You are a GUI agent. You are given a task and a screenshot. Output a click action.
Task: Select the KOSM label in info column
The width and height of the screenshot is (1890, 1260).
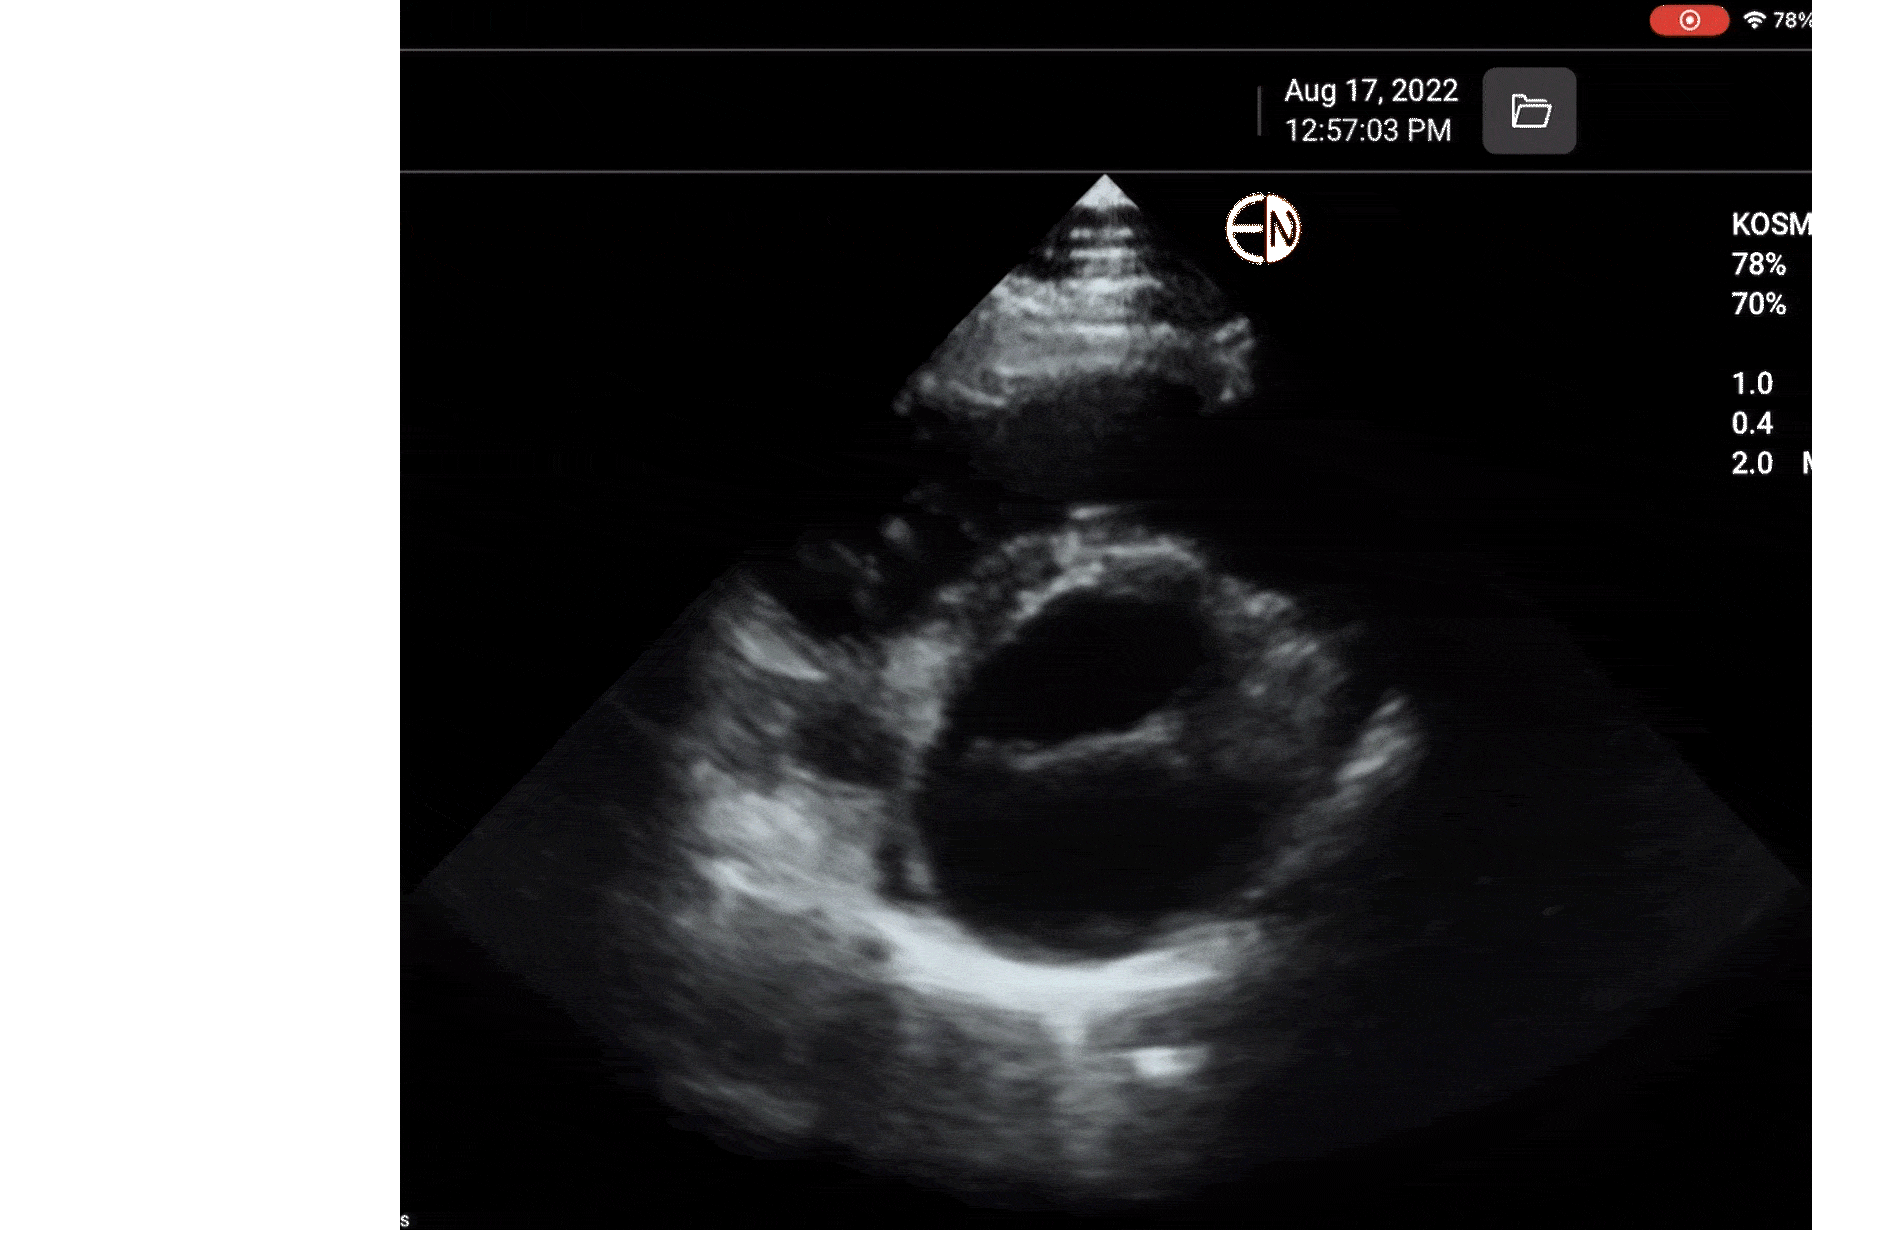point(1770,224)
